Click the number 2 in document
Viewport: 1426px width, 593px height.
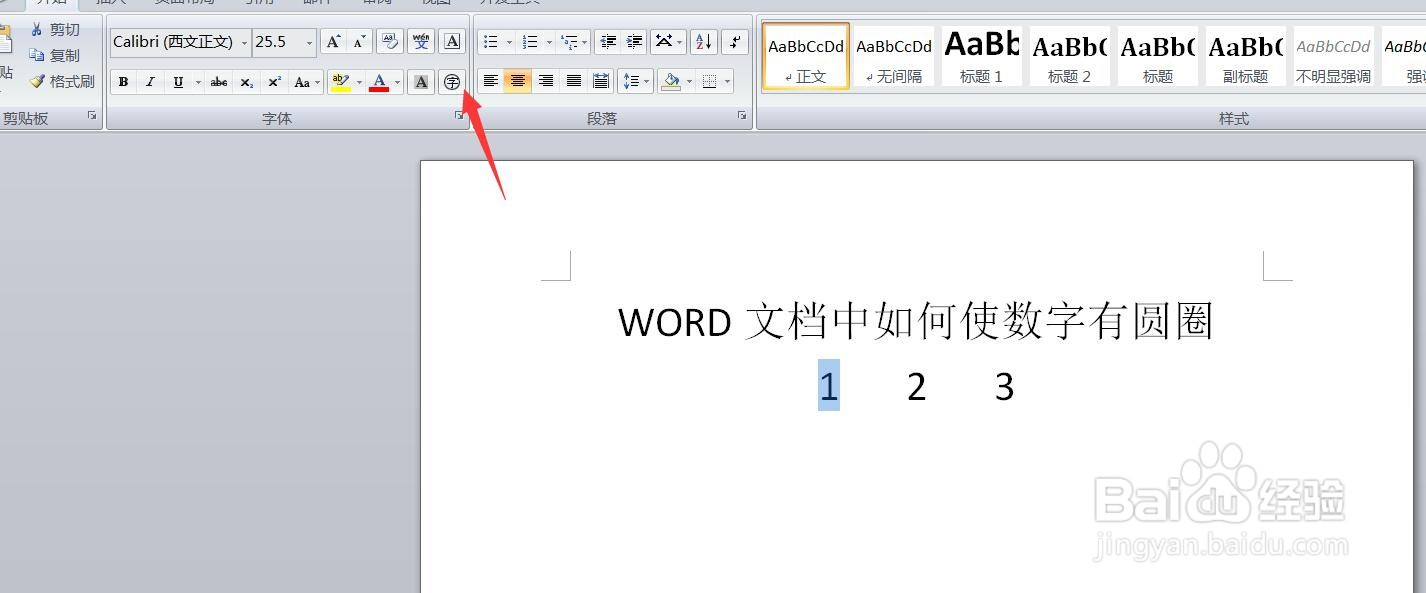(917, 386)
